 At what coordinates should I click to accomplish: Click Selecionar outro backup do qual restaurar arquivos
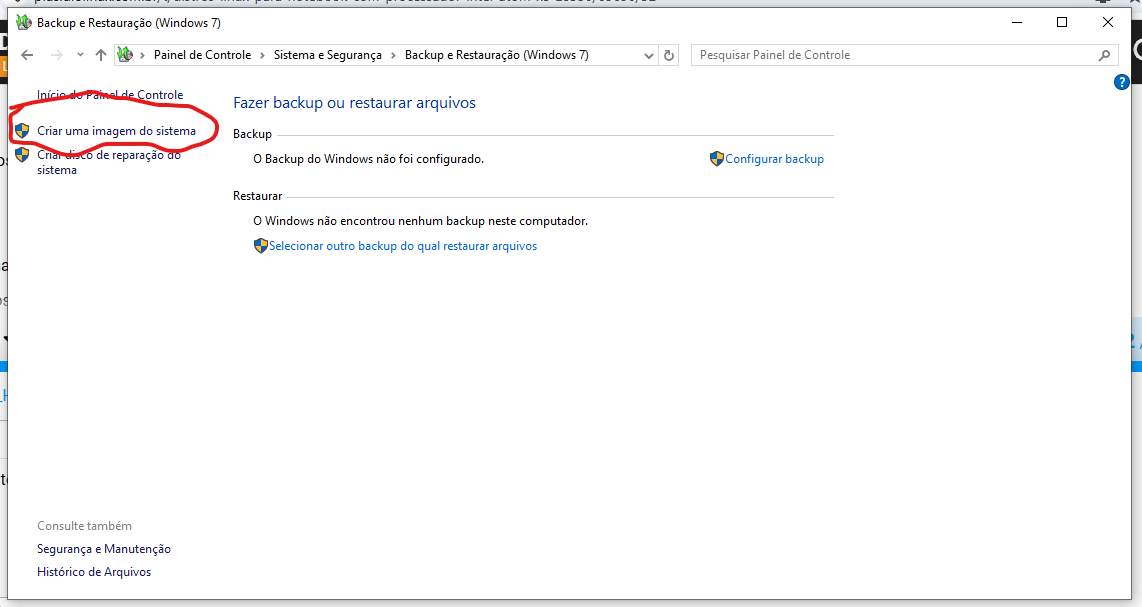(x=402, y=246)
